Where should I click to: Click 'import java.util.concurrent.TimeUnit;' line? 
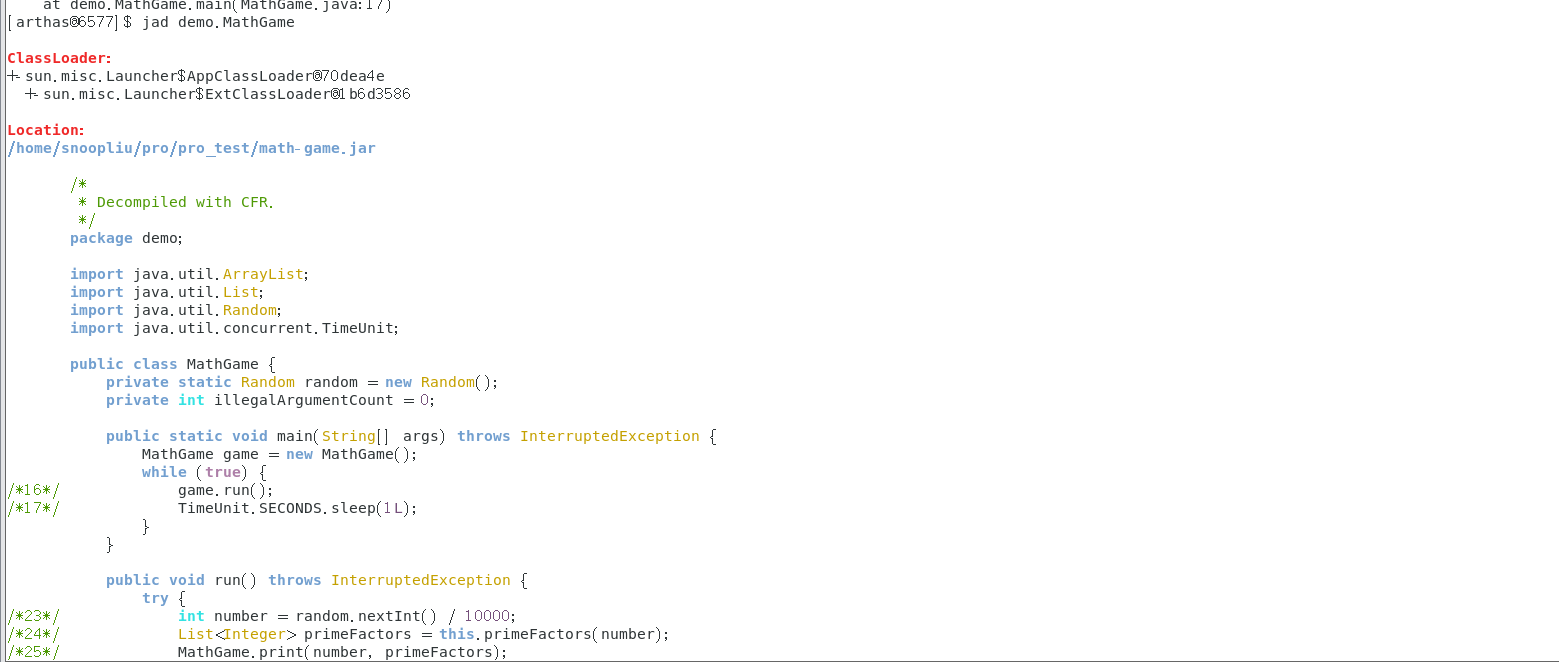[x=235, y=328]
